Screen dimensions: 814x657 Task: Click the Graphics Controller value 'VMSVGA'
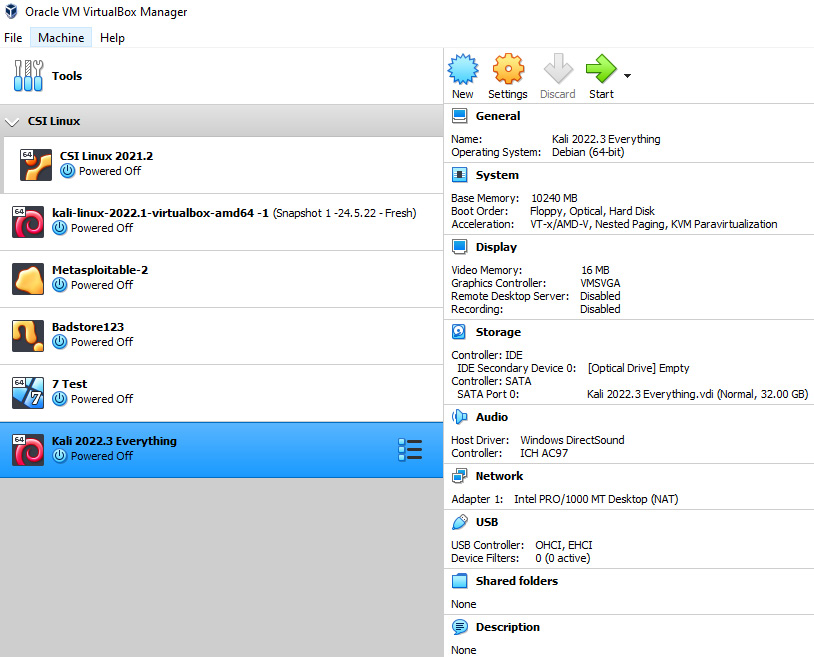click(x=600, y=283)
